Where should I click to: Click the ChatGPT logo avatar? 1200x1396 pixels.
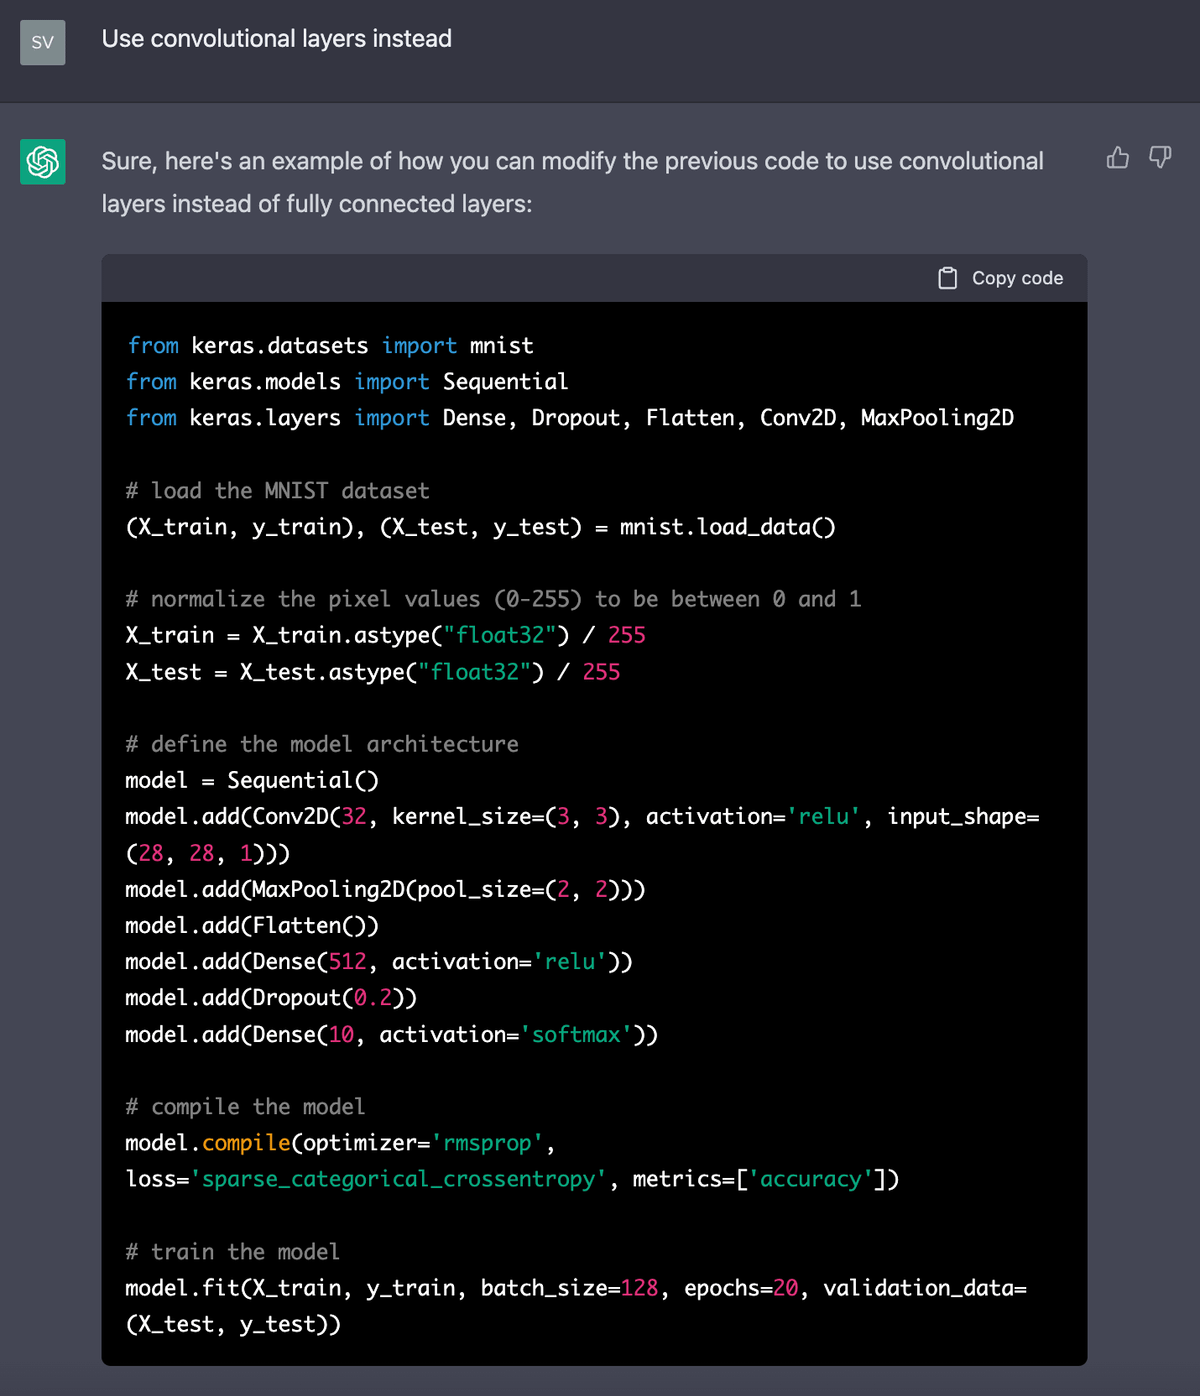pyautogui.click(x=43, y=161)
